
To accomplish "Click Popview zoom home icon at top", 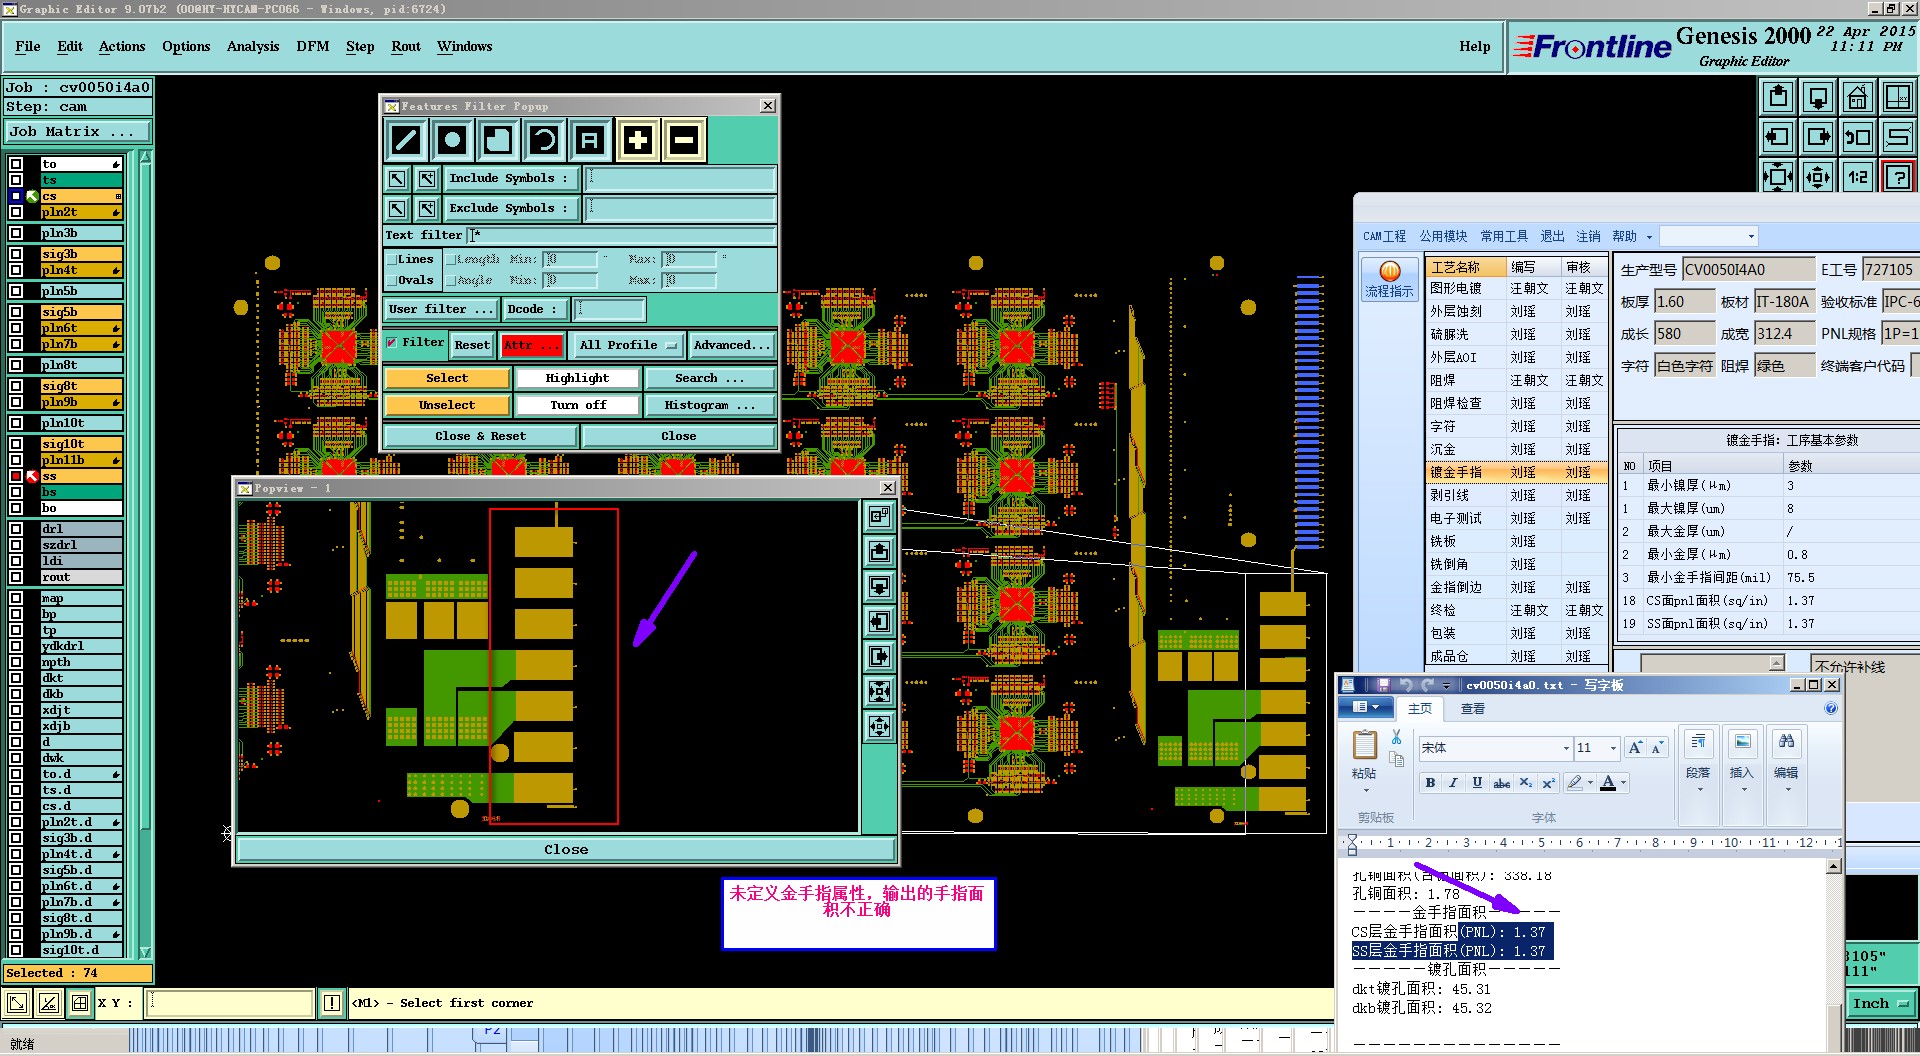I will [879, 516].
